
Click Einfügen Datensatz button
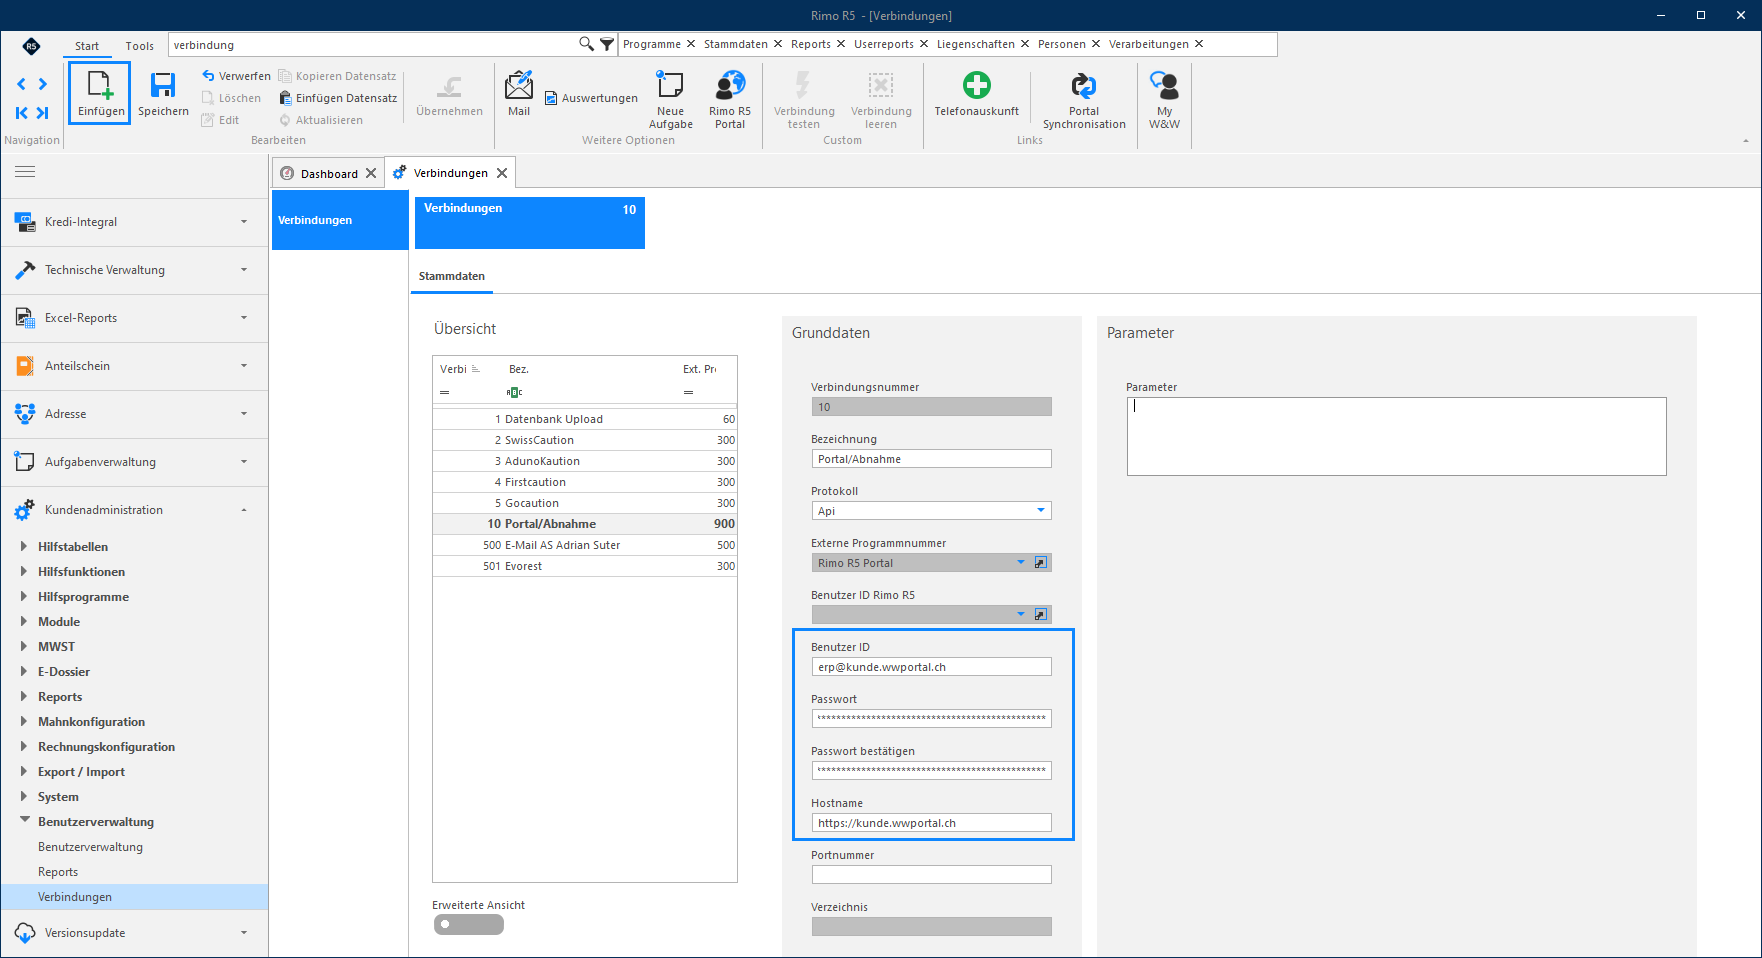coord(338,98)
